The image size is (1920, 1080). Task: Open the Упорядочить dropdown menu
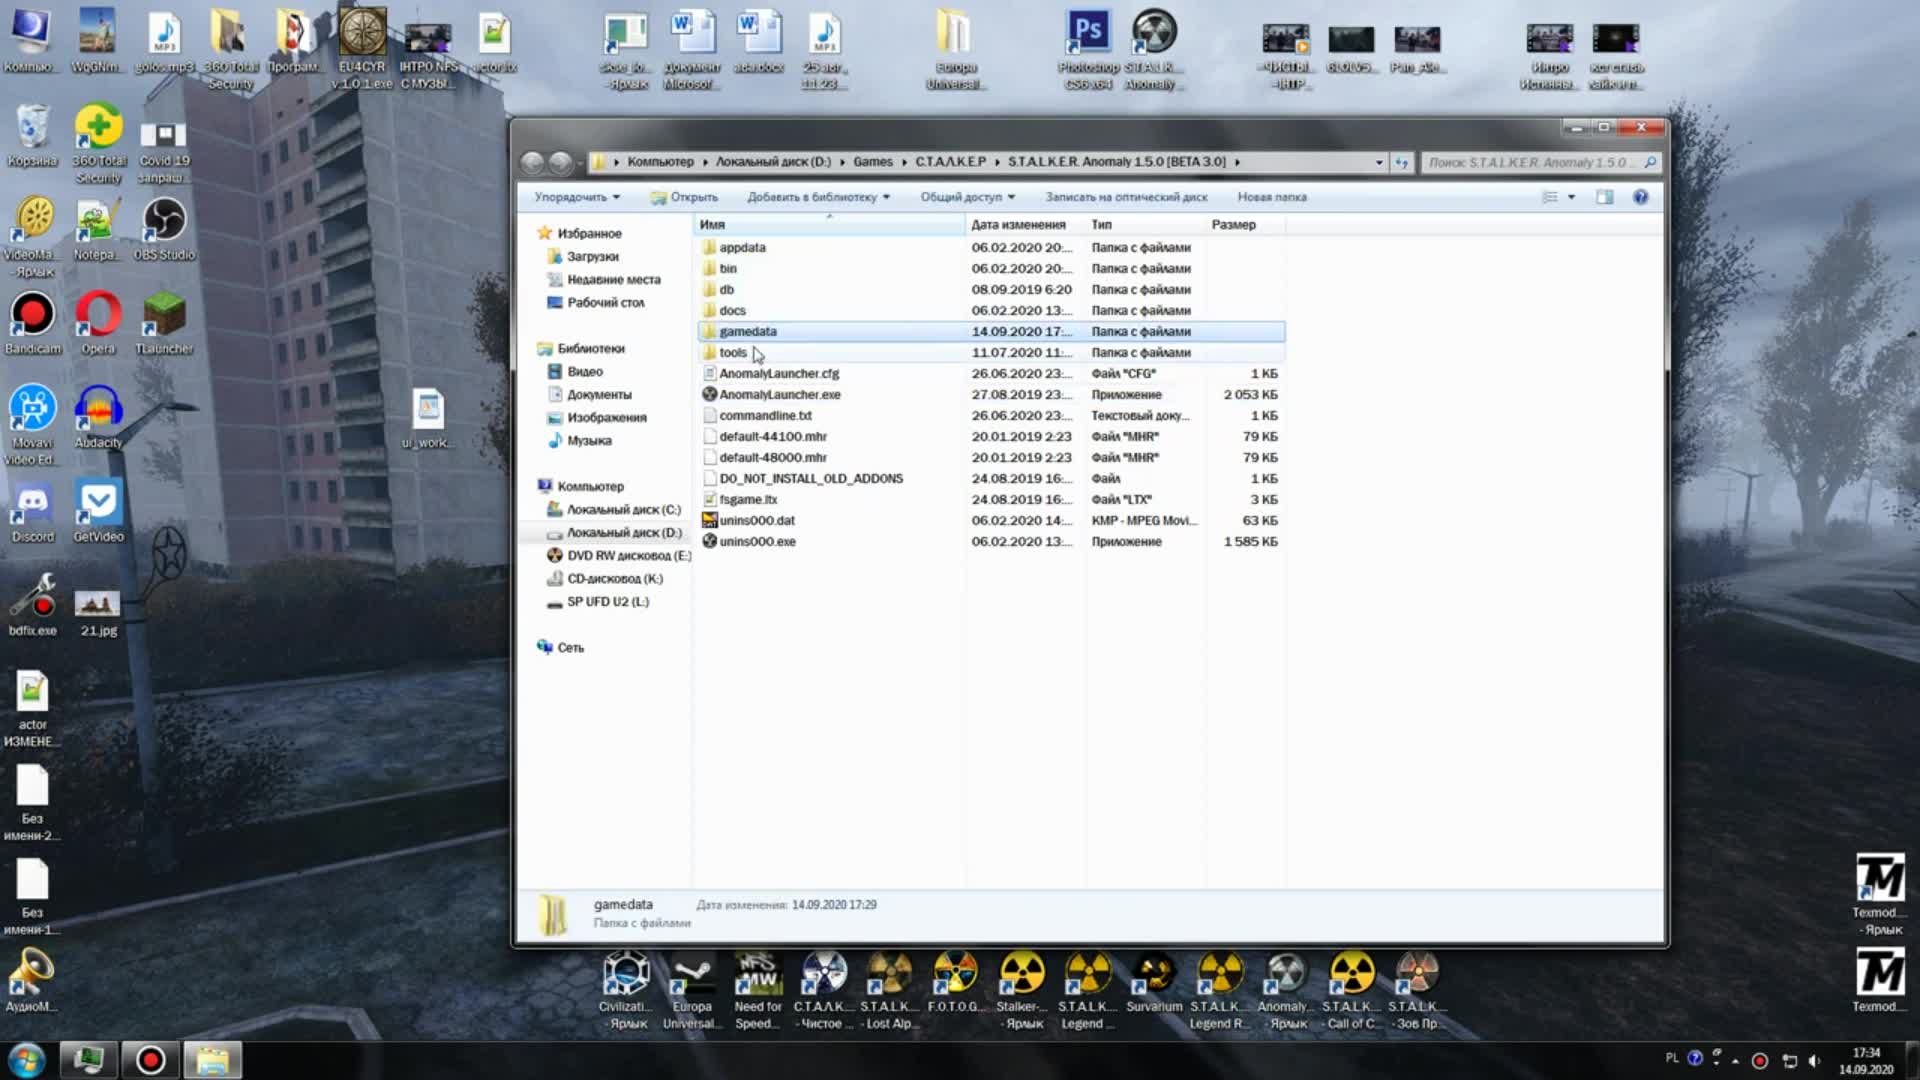point(577,197)
